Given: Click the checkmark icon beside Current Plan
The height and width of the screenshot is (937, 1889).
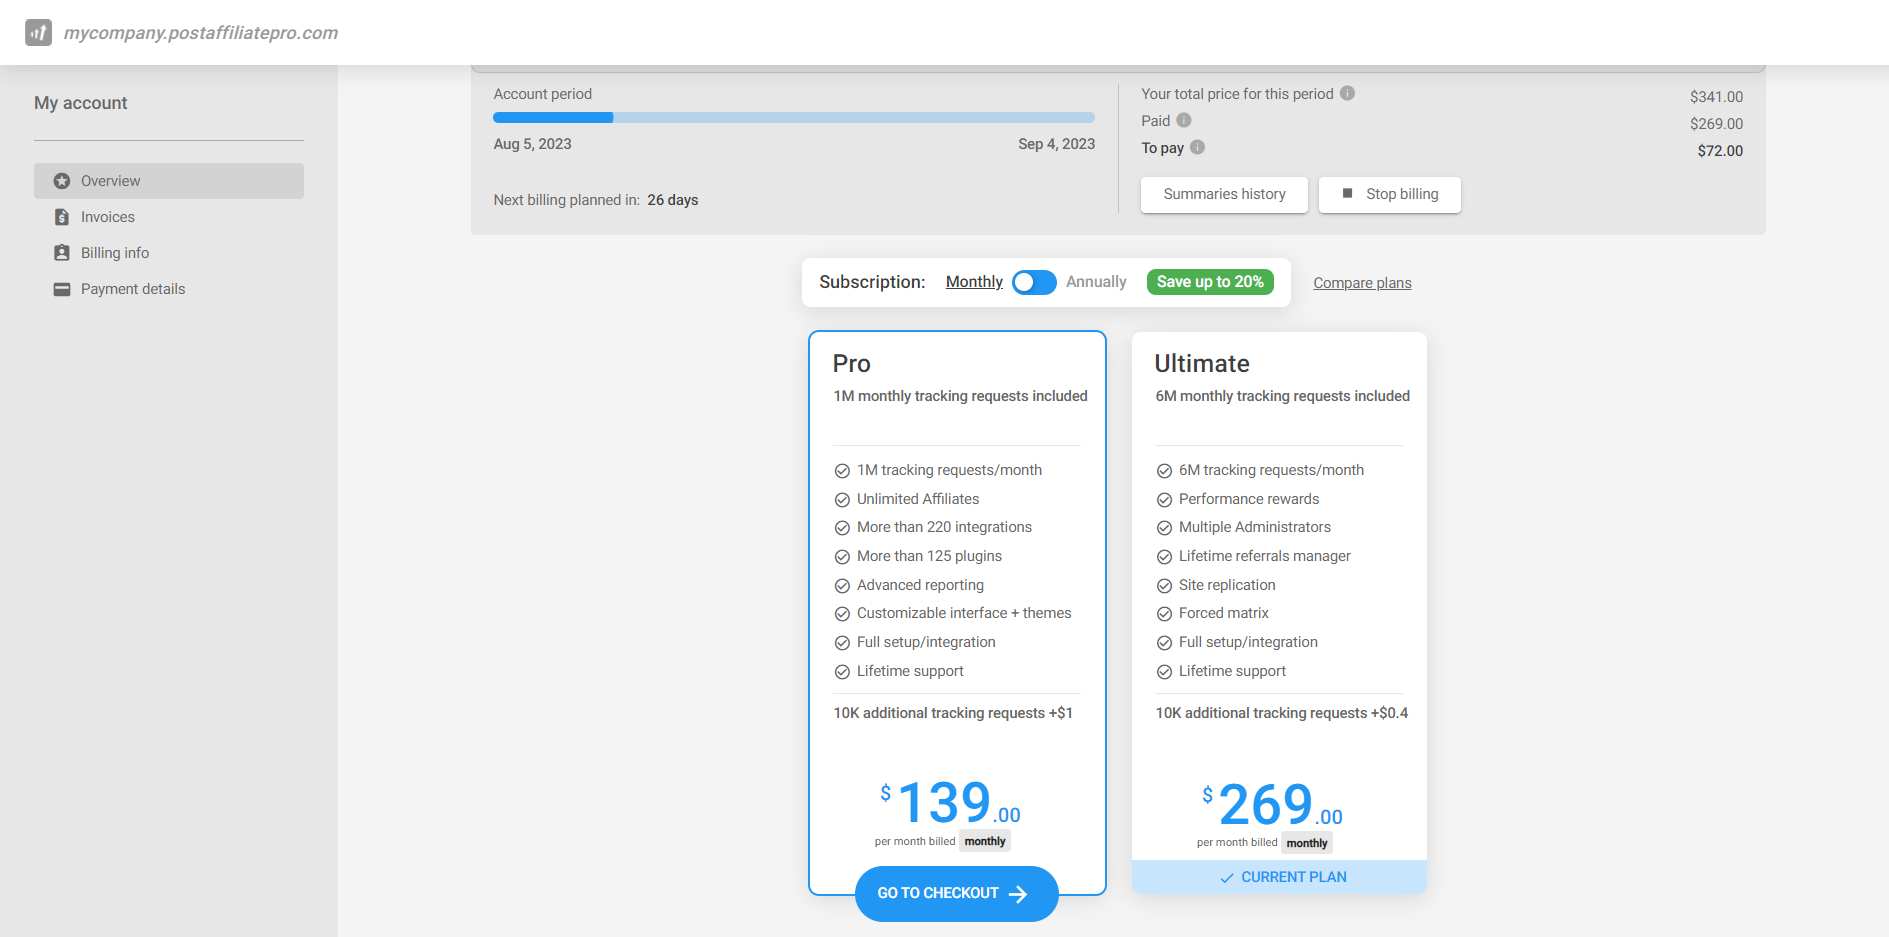Looking at the screenshot, I should (1226, 878).
